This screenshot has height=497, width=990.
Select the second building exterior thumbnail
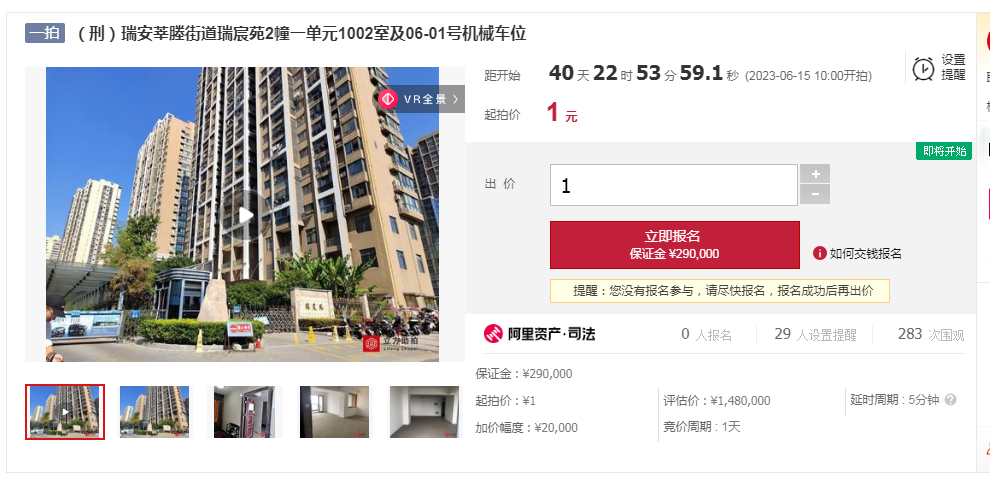point(155,412)
